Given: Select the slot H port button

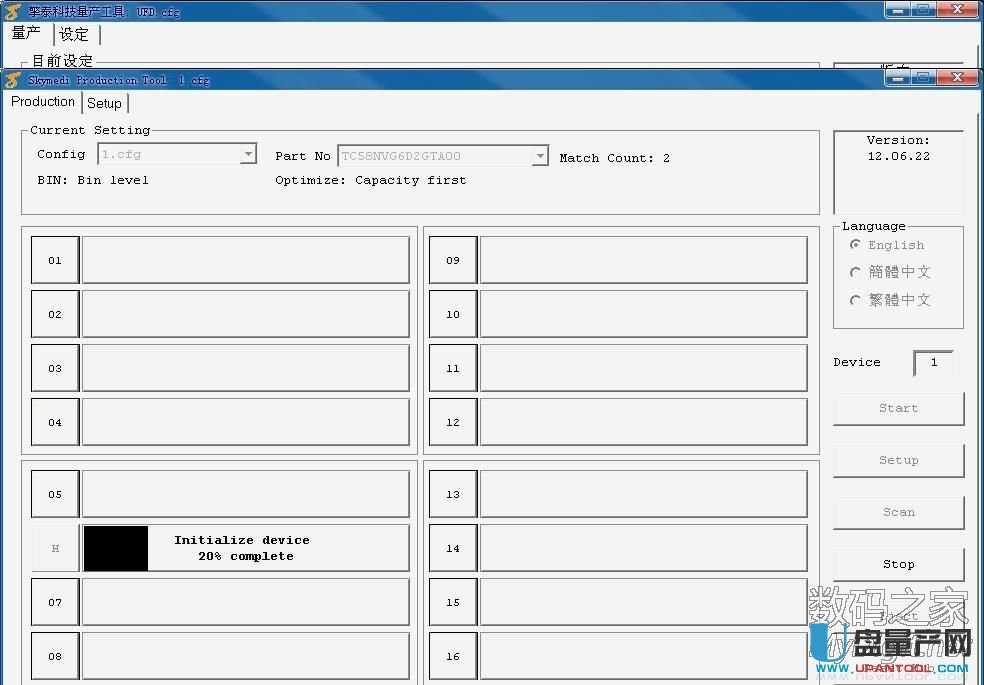Looking at the screenshot, I should click(x=55, y=548).
